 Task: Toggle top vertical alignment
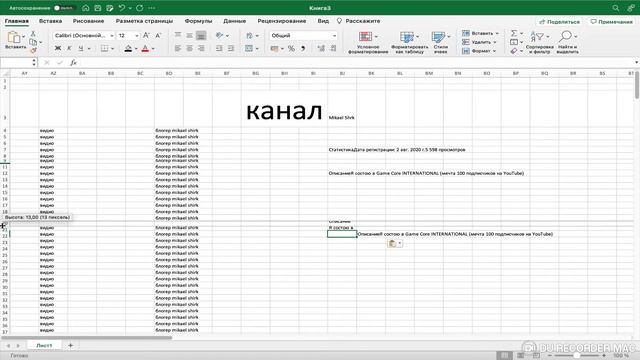click(178, 36)
